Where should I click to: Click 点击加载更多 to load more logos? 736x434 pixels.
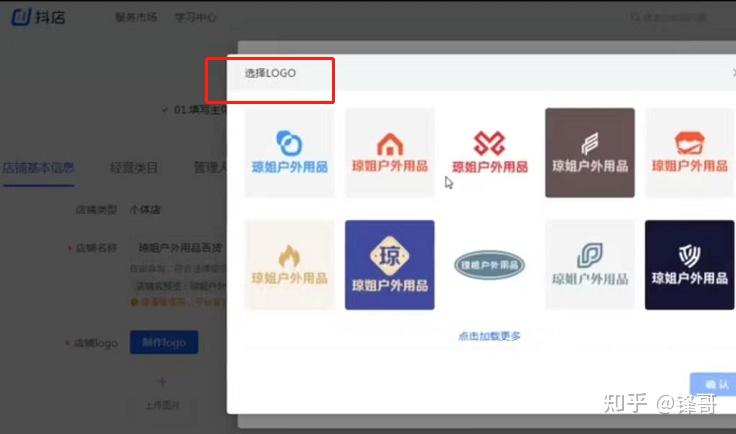[489, 336]
